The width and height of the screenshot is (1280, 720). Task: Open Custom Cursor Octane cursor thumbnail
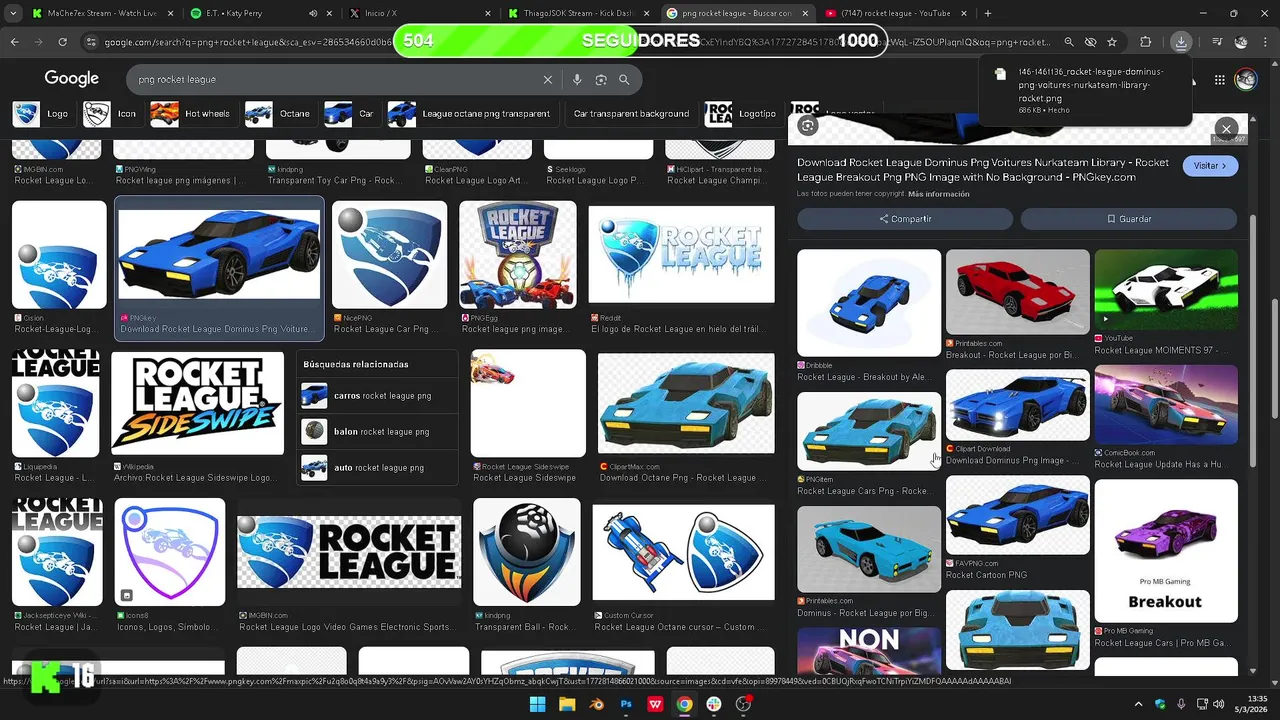683,552
